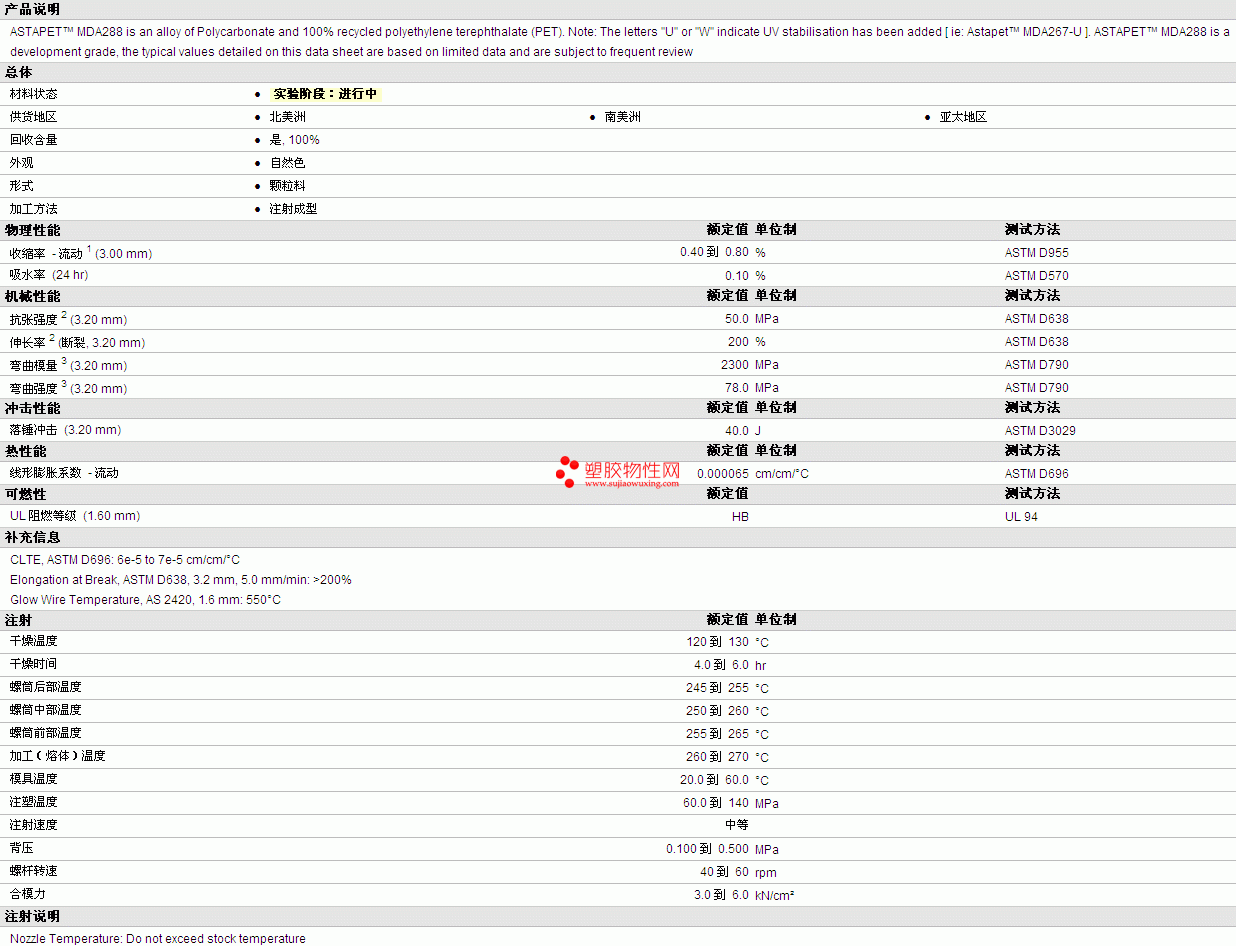
Task: Select the '螺杆转速' row label
Action: (x=33, y=871)
